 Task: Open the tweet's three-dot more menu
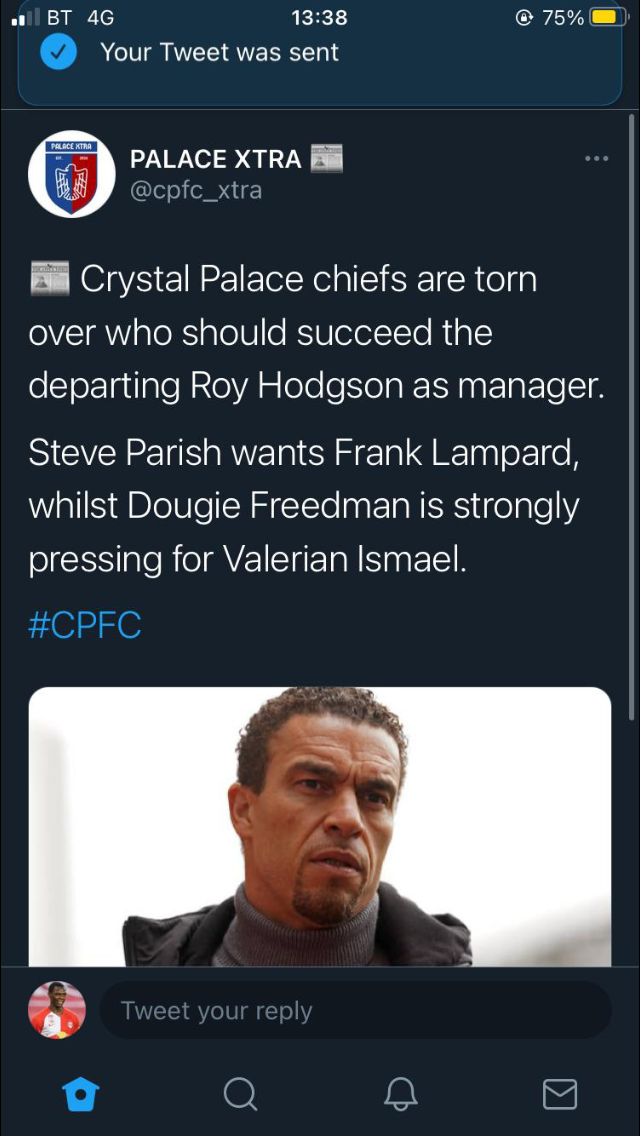pyautogui.click(x=596, y=158)
